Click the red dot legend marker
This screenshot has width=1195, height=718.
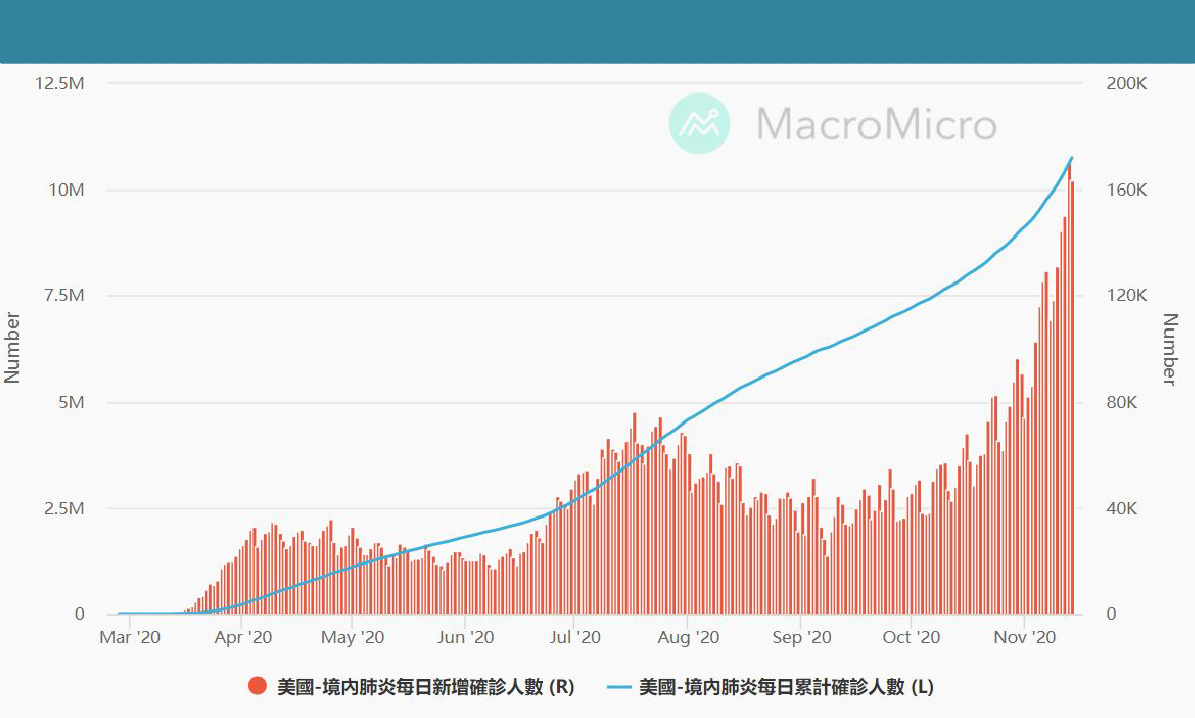pyautogui.click(x=258, y=686)
